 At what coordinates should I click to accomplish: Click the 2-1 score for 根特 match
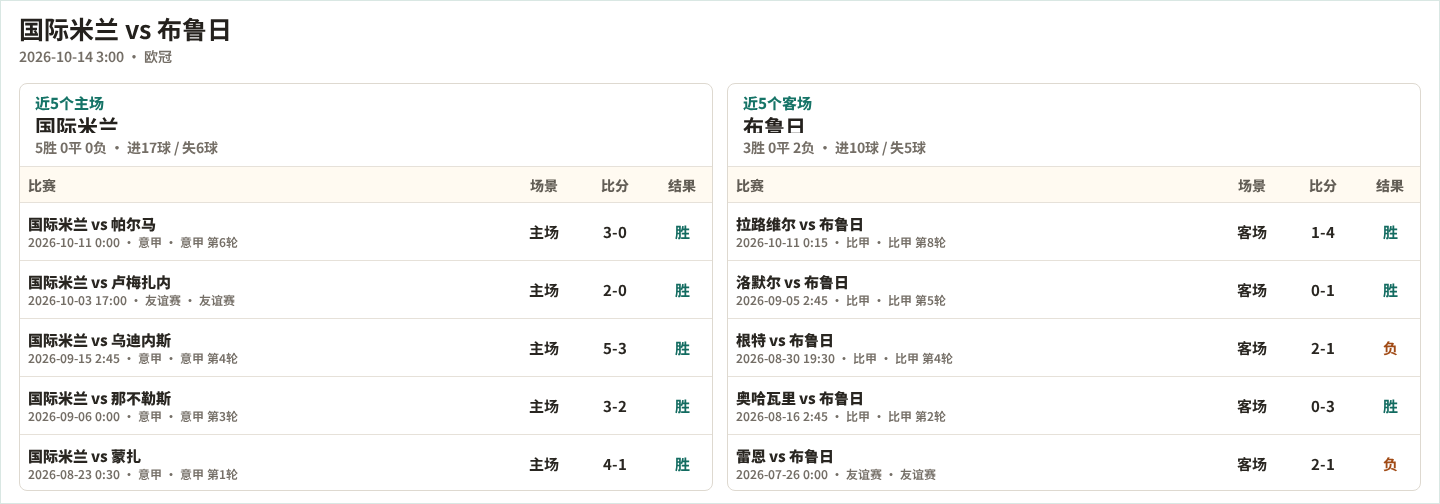click(1323, 348)
